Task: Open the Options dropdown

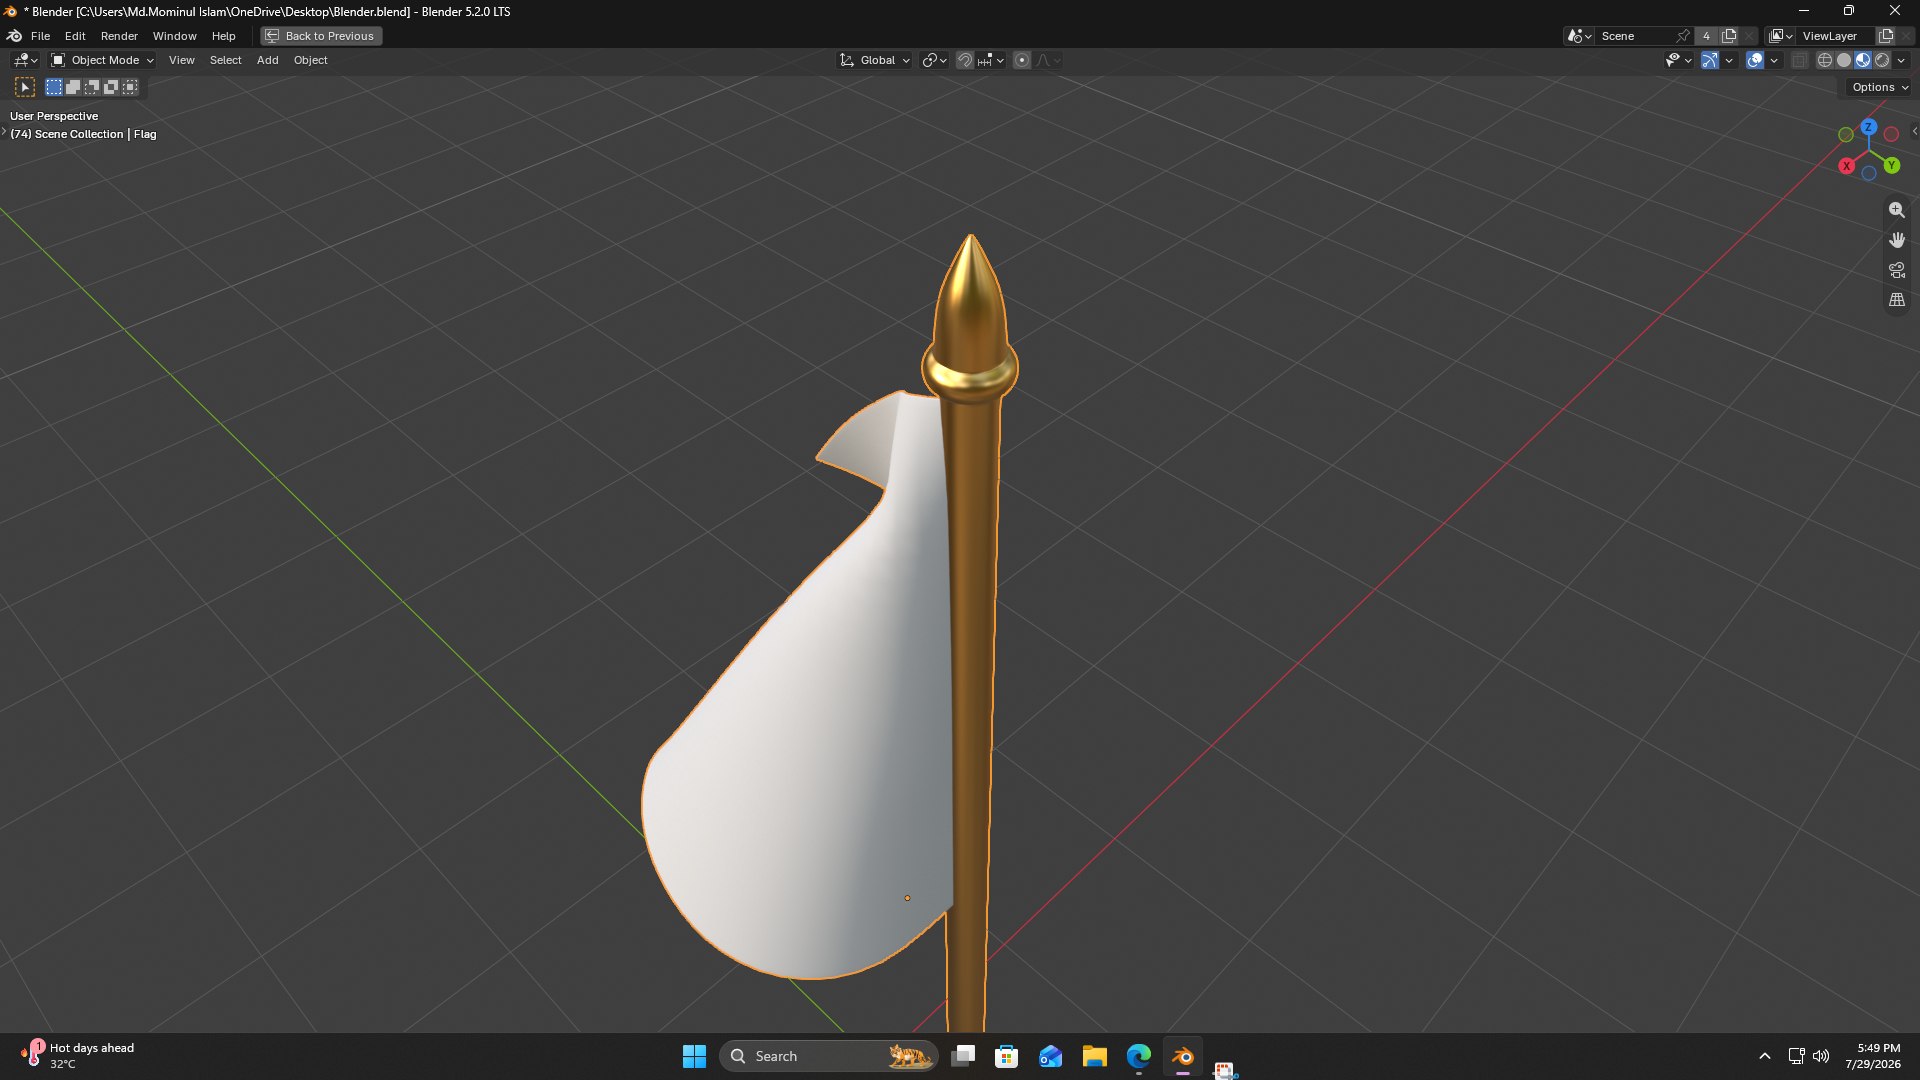Action: pyautogui.click(x=1879, y=87)
